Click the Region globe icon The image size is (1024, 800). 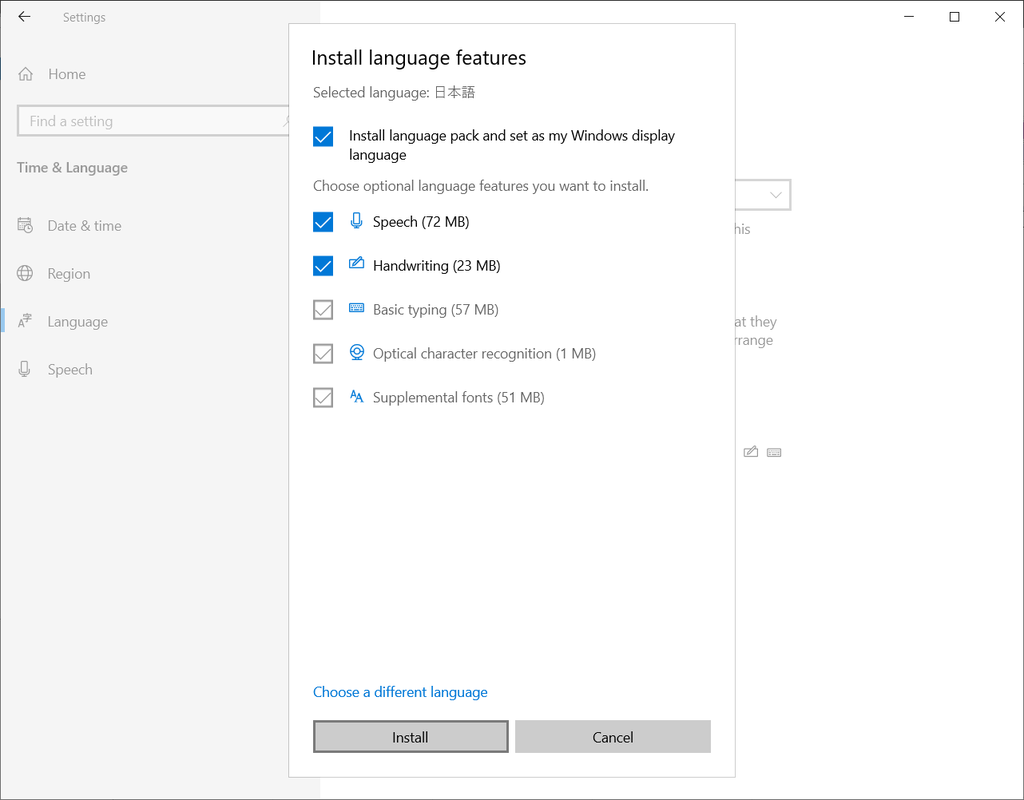coord(25,273)
